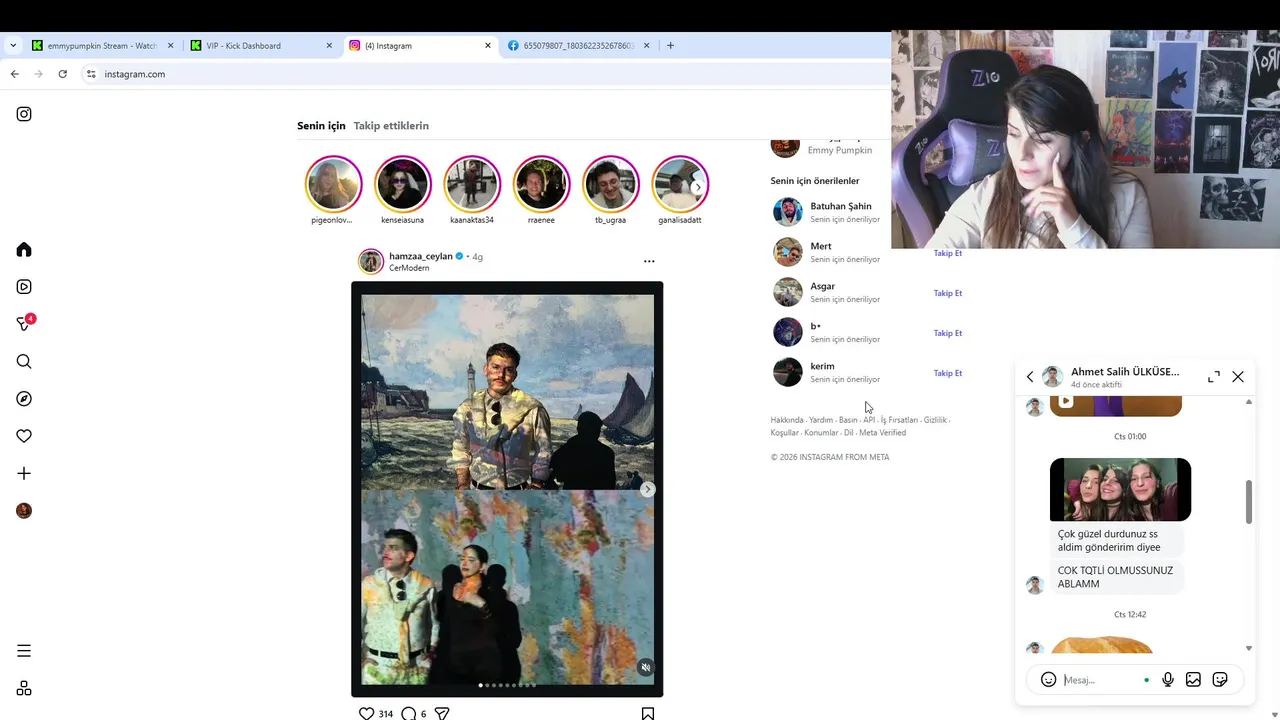Screen dimensions: 1280x720
Task: Open three-dot post options menu
Action: click(x=649, y=261)
